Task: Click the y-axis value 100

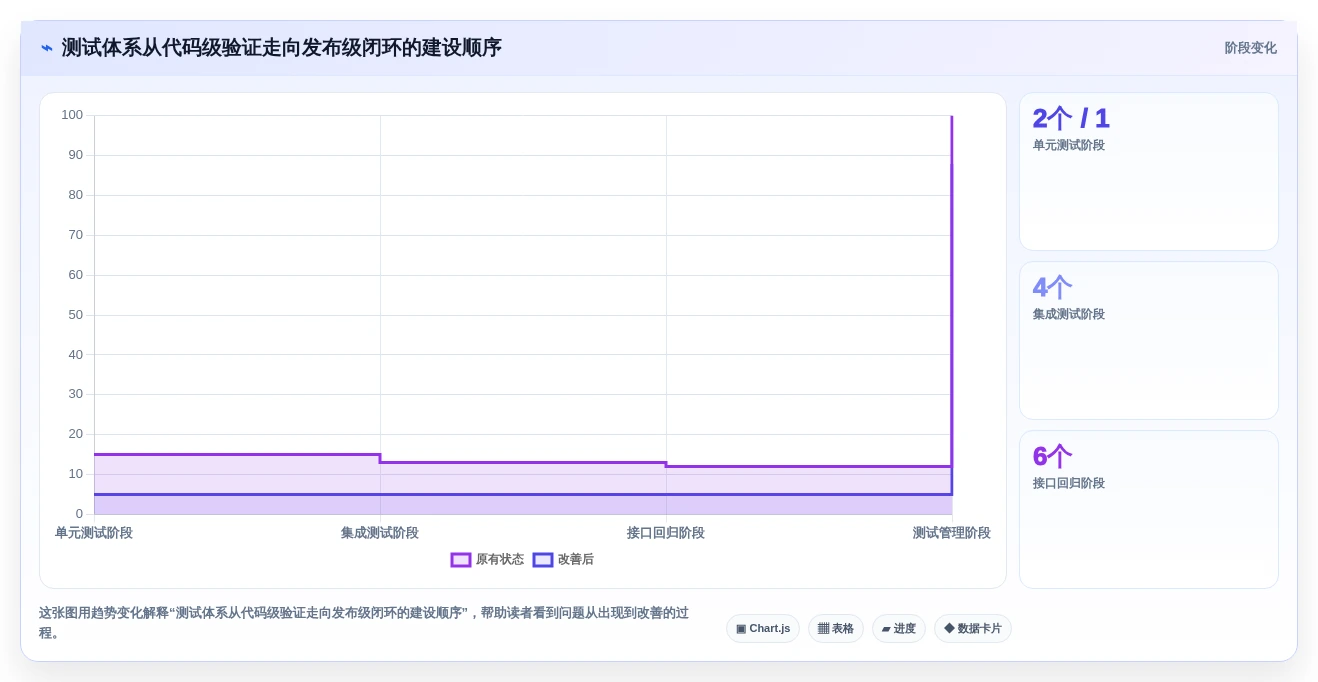Action: 72,115
